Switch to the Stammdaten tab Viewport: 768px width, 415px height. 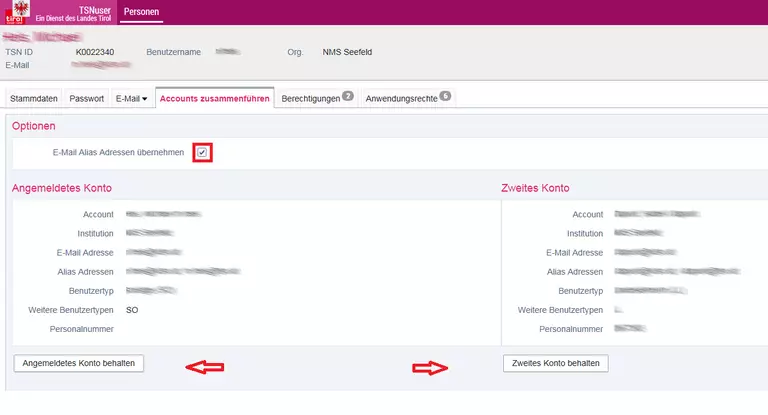34,99
